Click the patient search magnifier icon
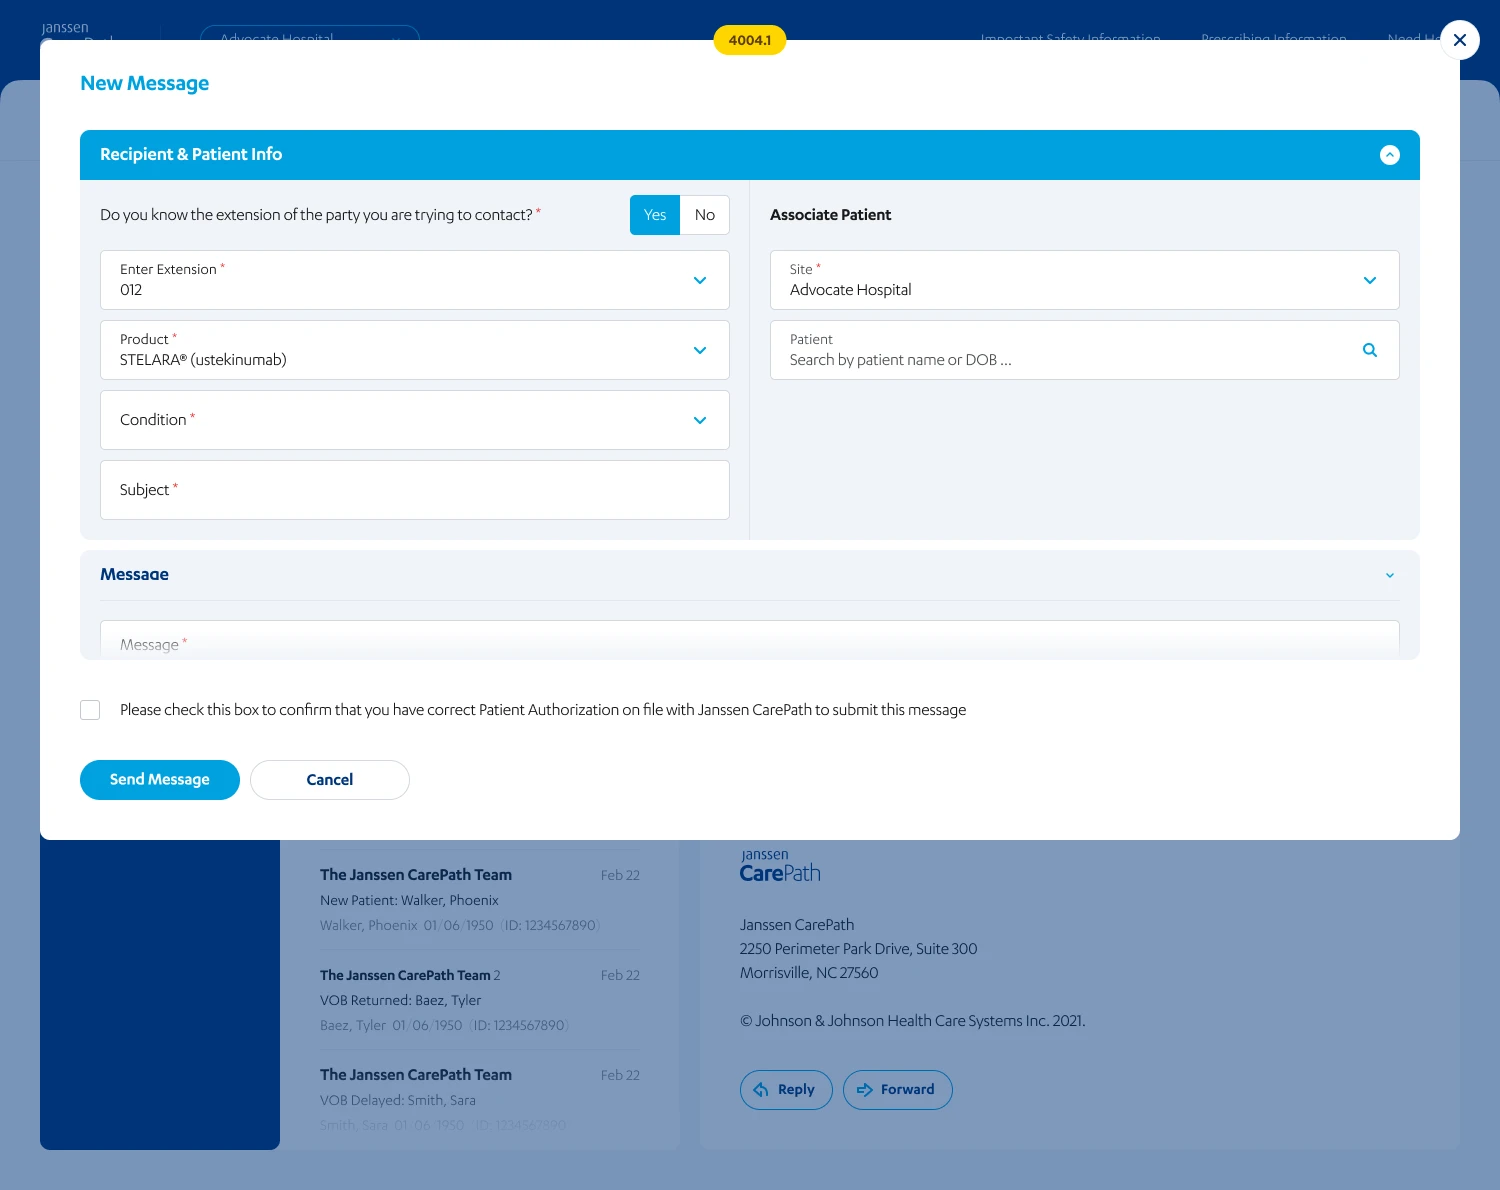 [1370, 350]
